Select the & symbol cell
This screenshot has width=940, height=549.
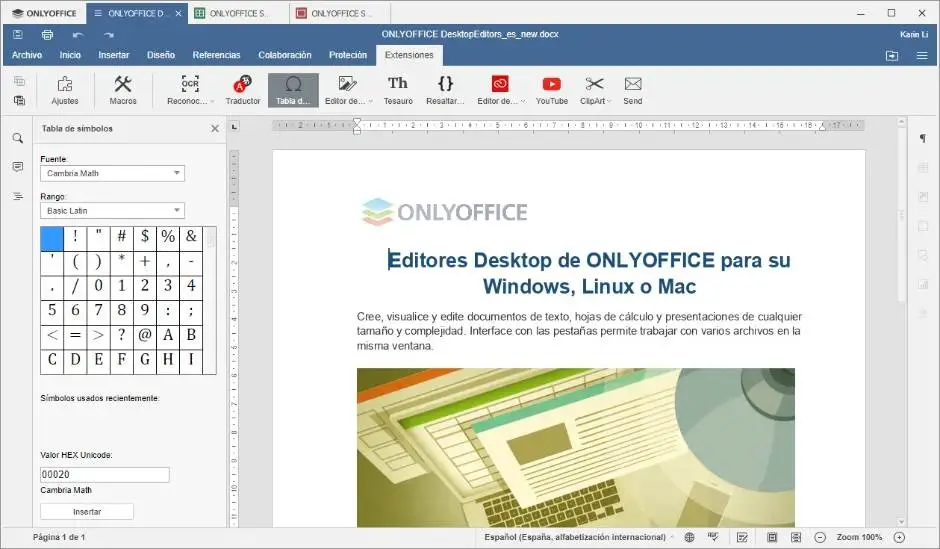pyautogui.click(x=191, y=237)
